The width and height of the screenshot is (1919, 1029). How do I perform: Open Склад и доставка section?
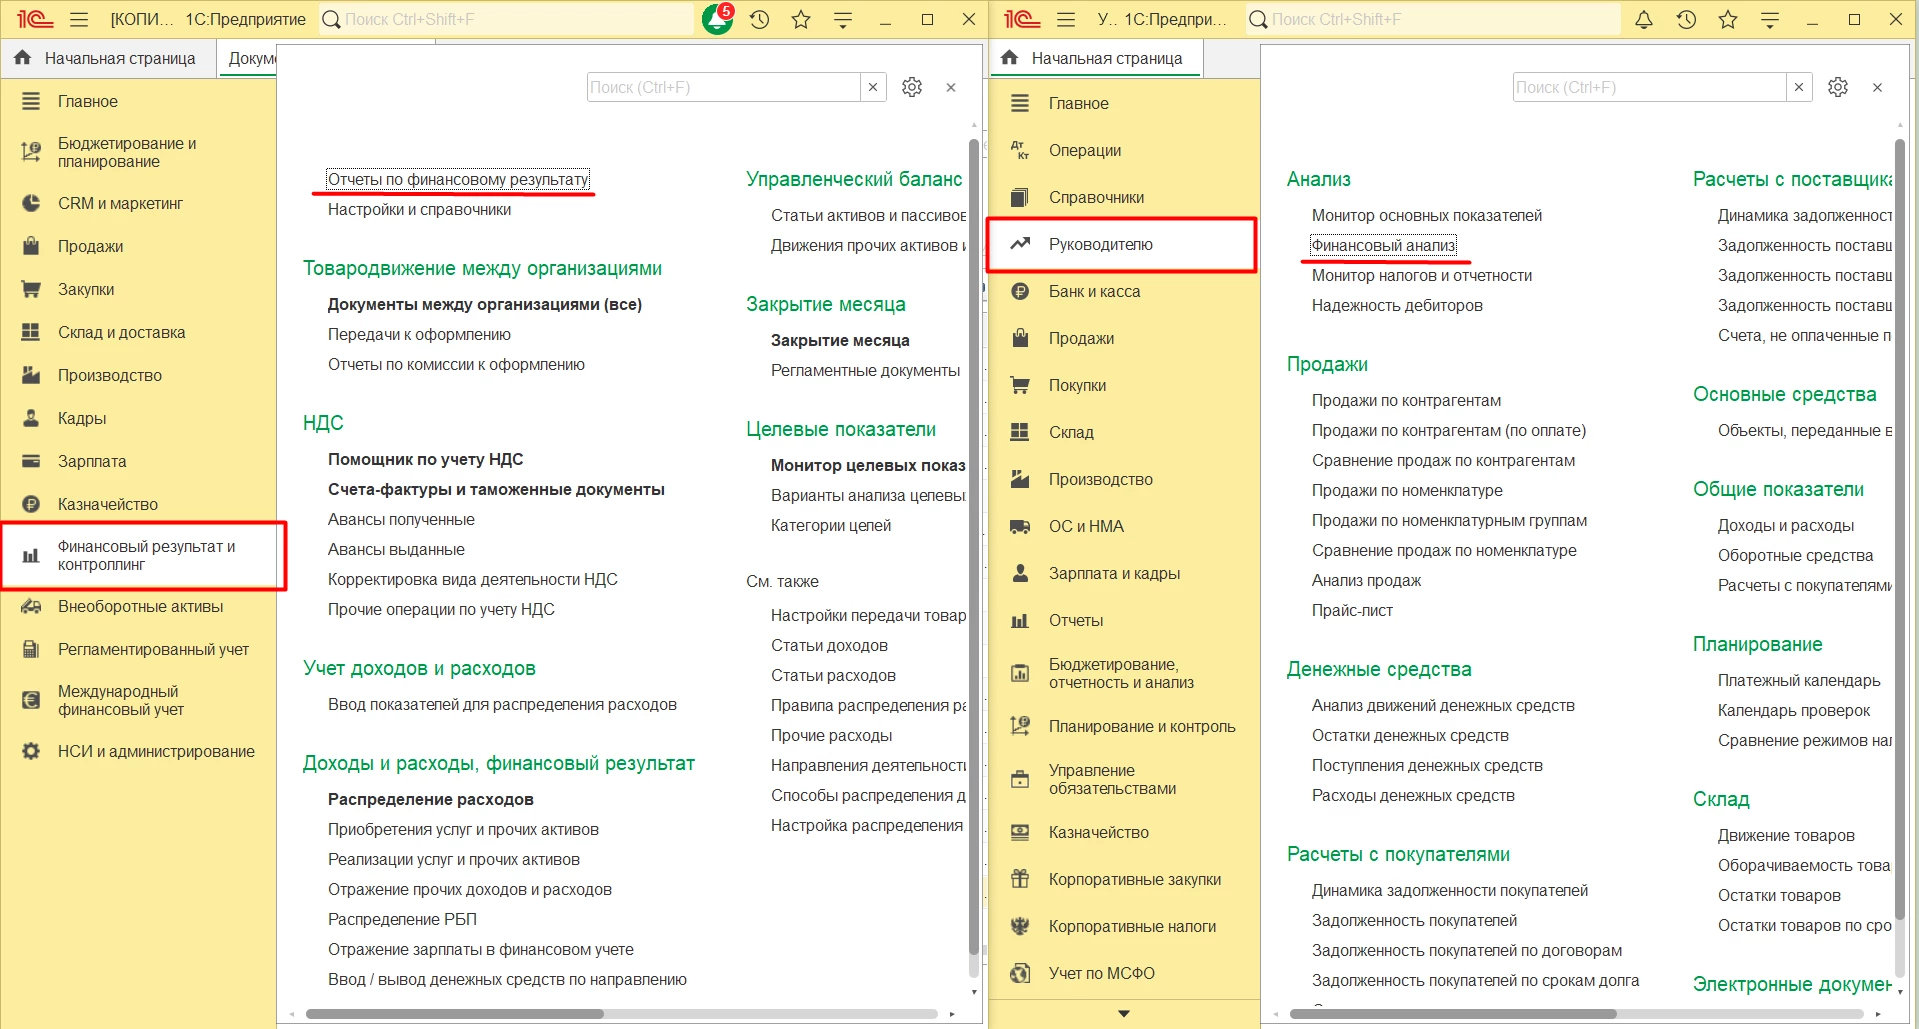coord(138,332)
